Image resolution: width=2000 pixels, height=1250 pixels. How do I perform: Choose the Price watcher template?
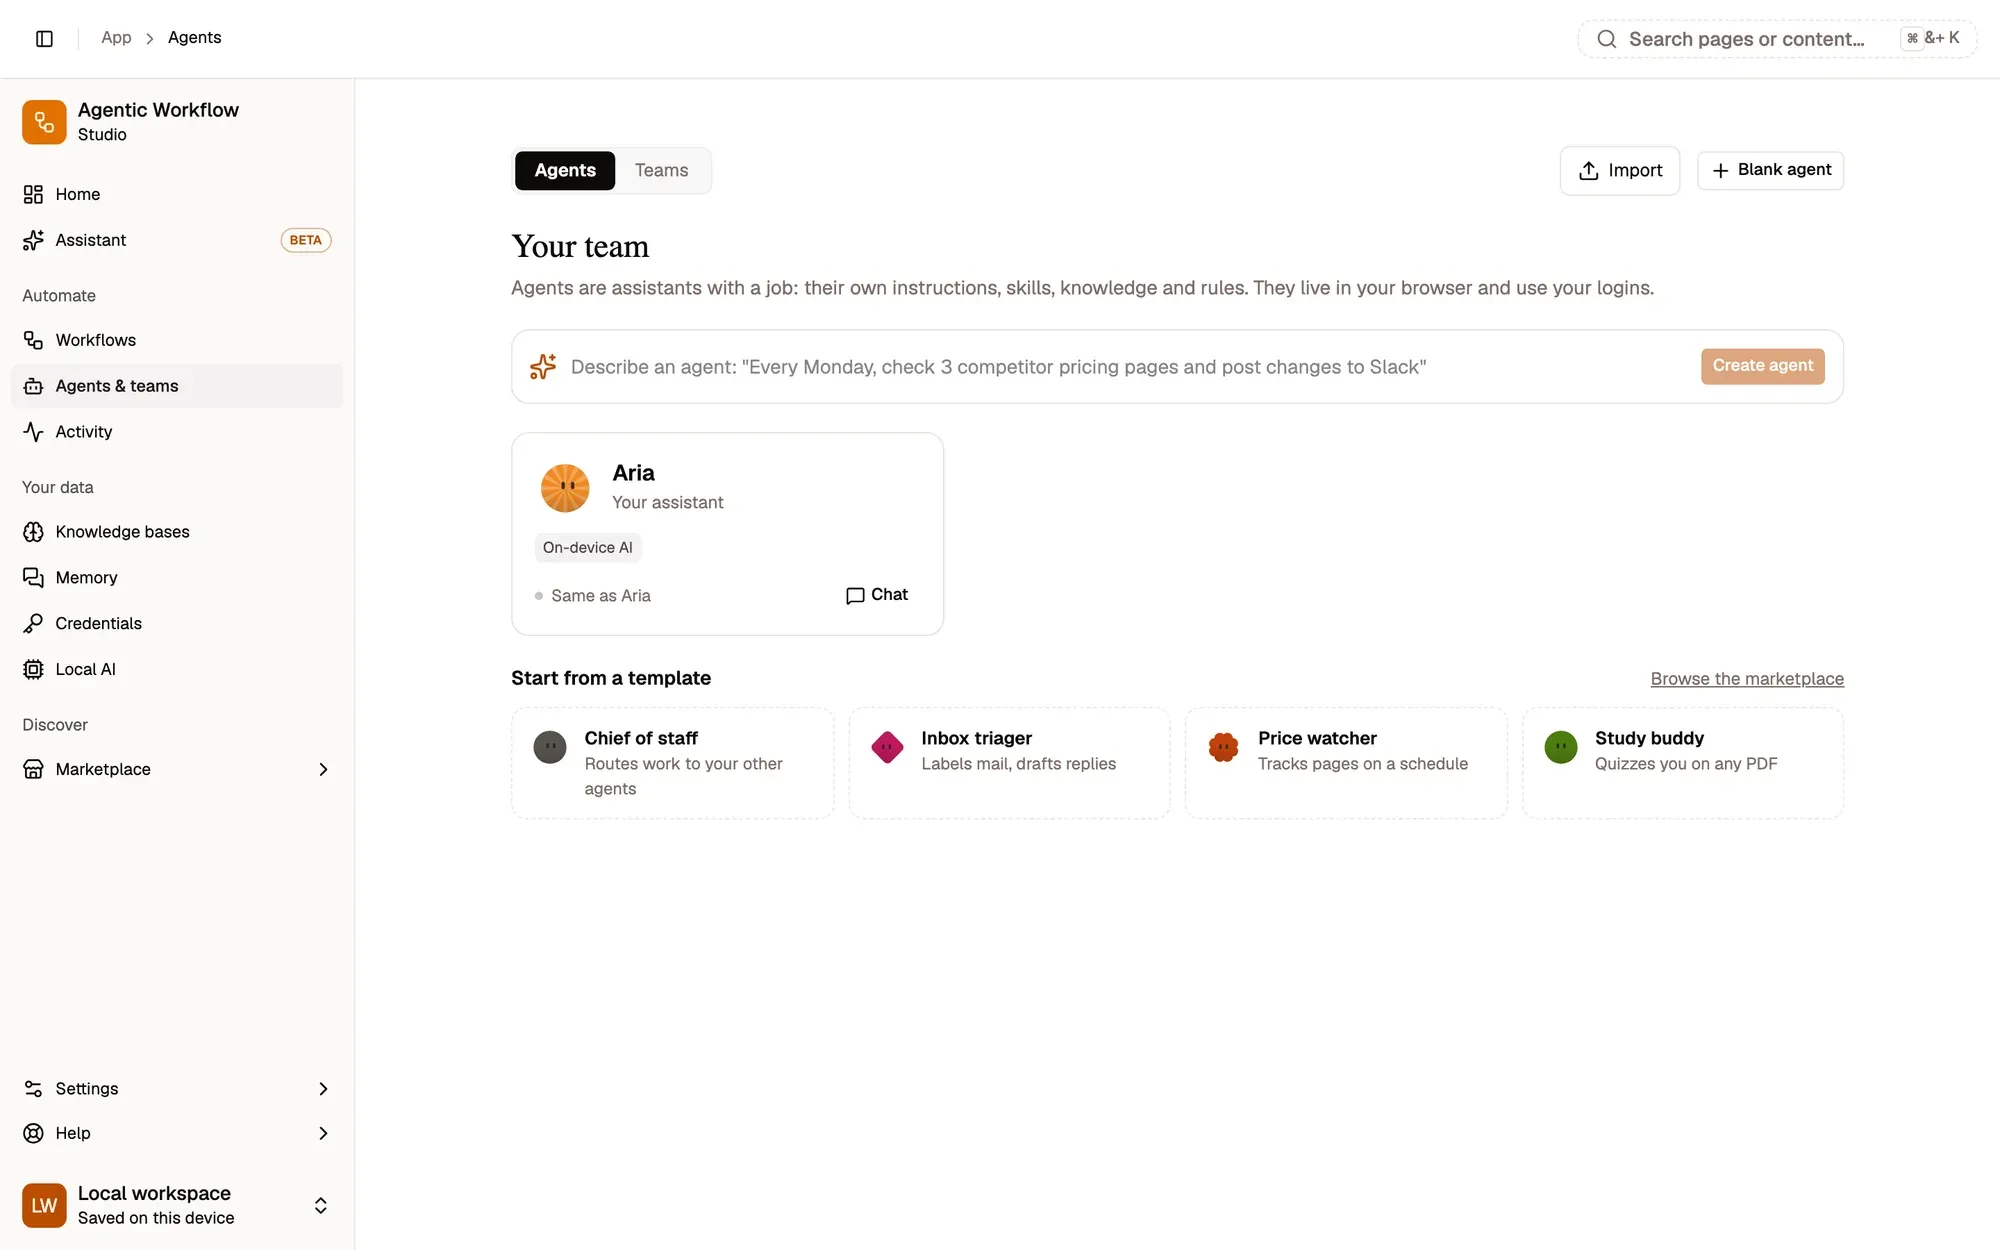[x=1346, y=763]
